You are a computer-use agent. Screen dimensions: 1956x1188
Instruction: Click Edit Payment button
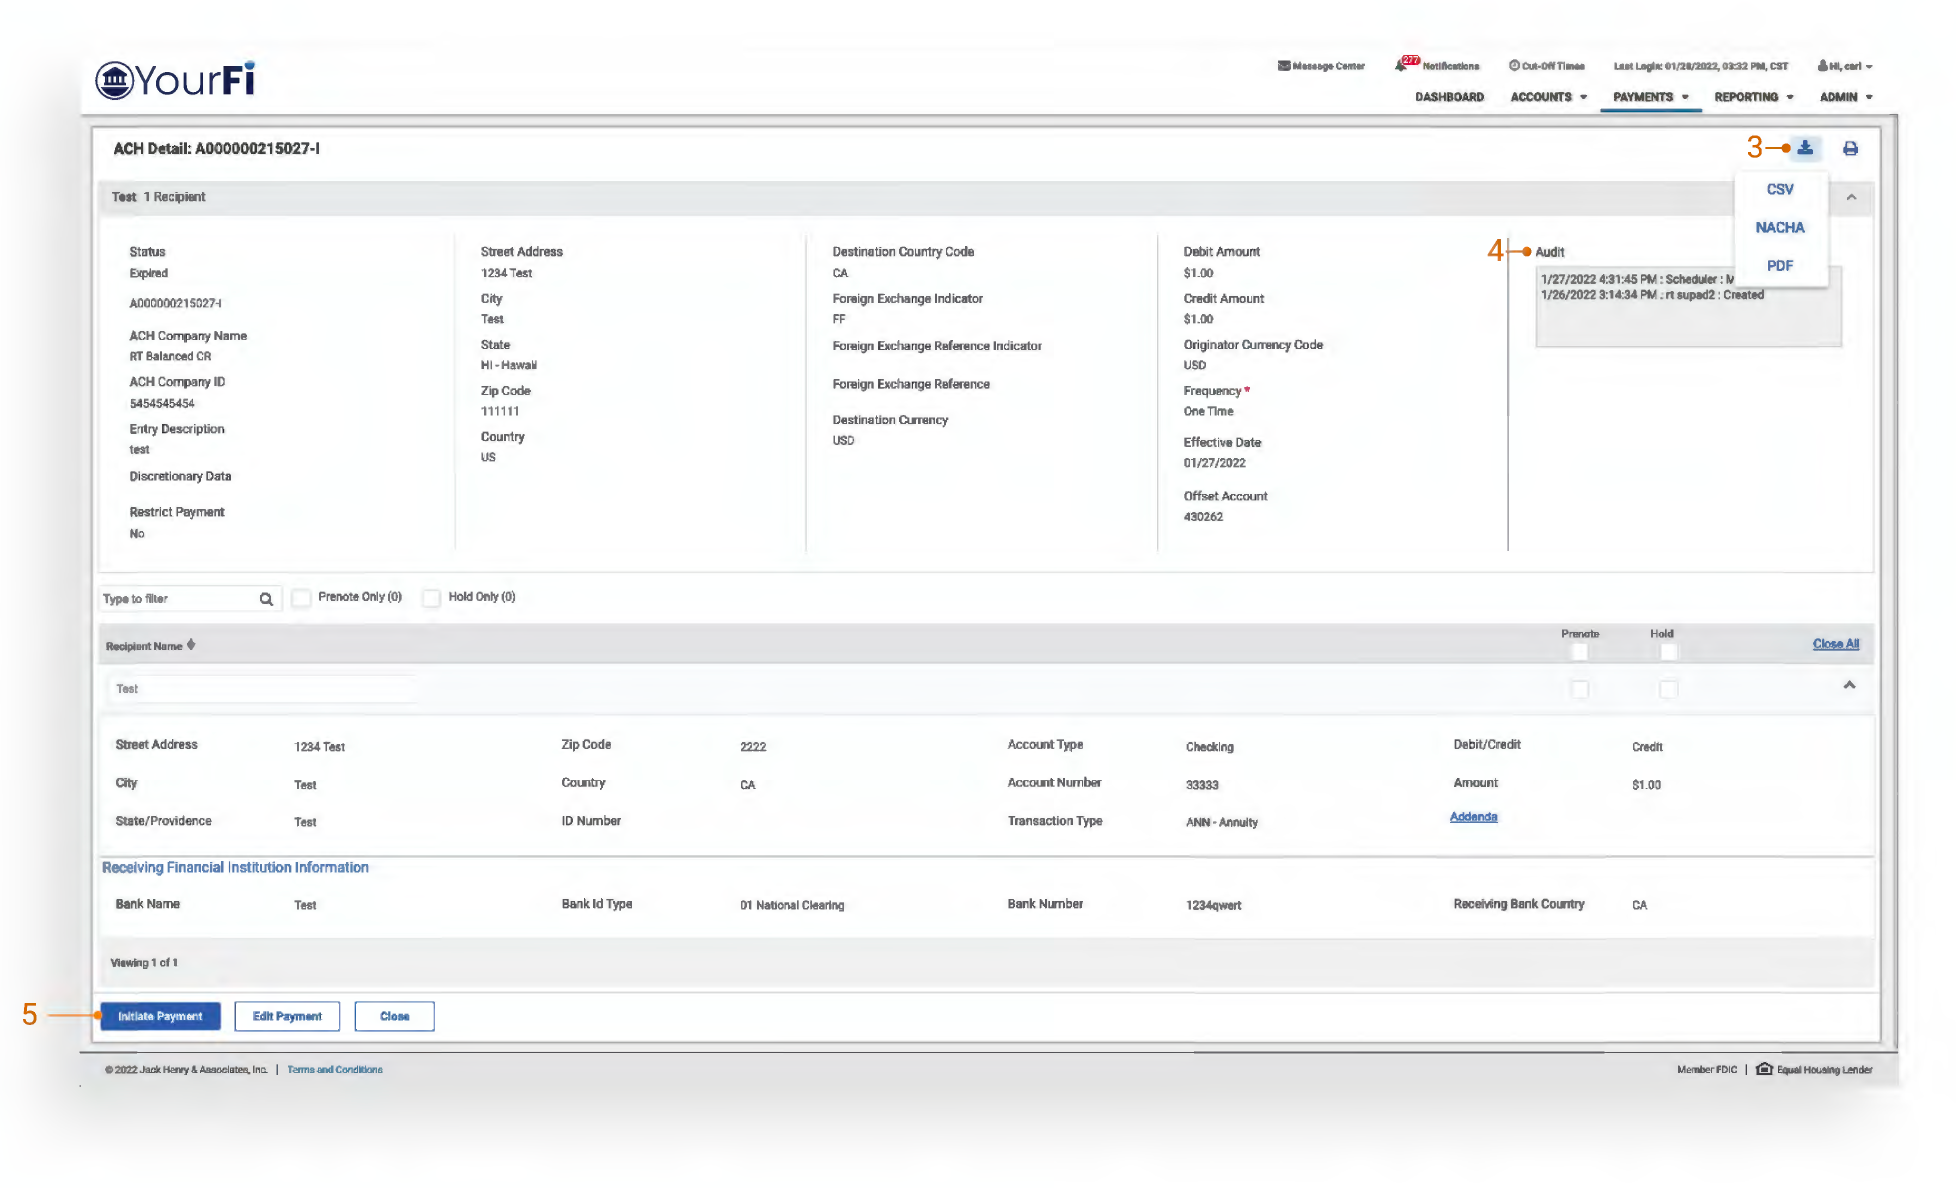pyautogui.click(x=287, y=1016)
